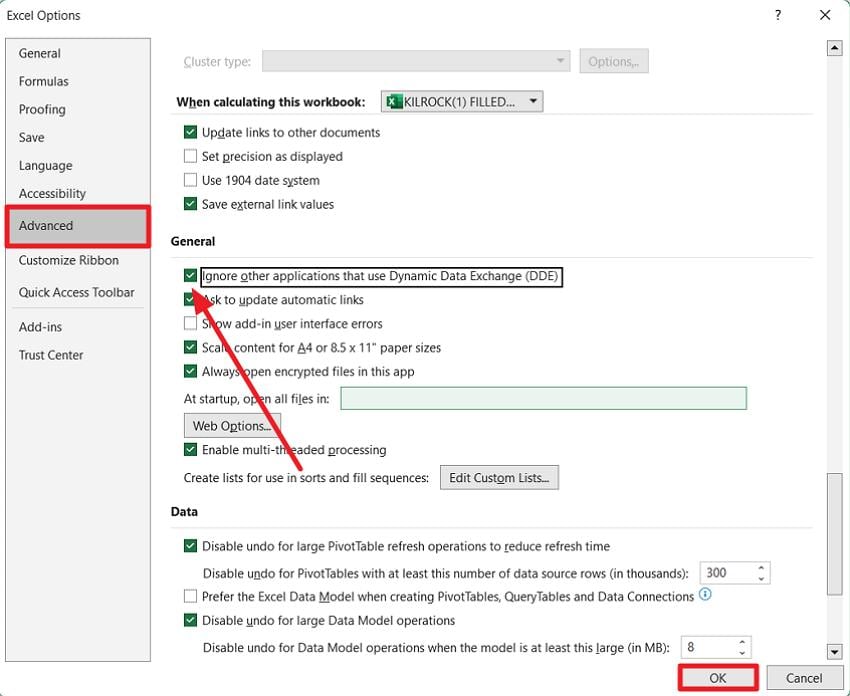
Task: Uncheck Ignore other applications that use DDE
Action: pyautogui.click(x=190, y=276)
